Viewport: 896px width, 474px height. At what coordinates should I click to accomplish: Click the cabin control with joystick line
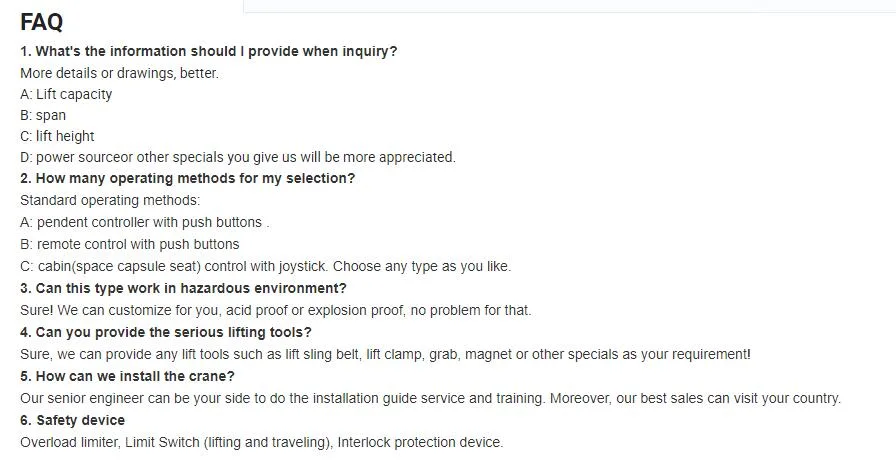click(265, 266)
